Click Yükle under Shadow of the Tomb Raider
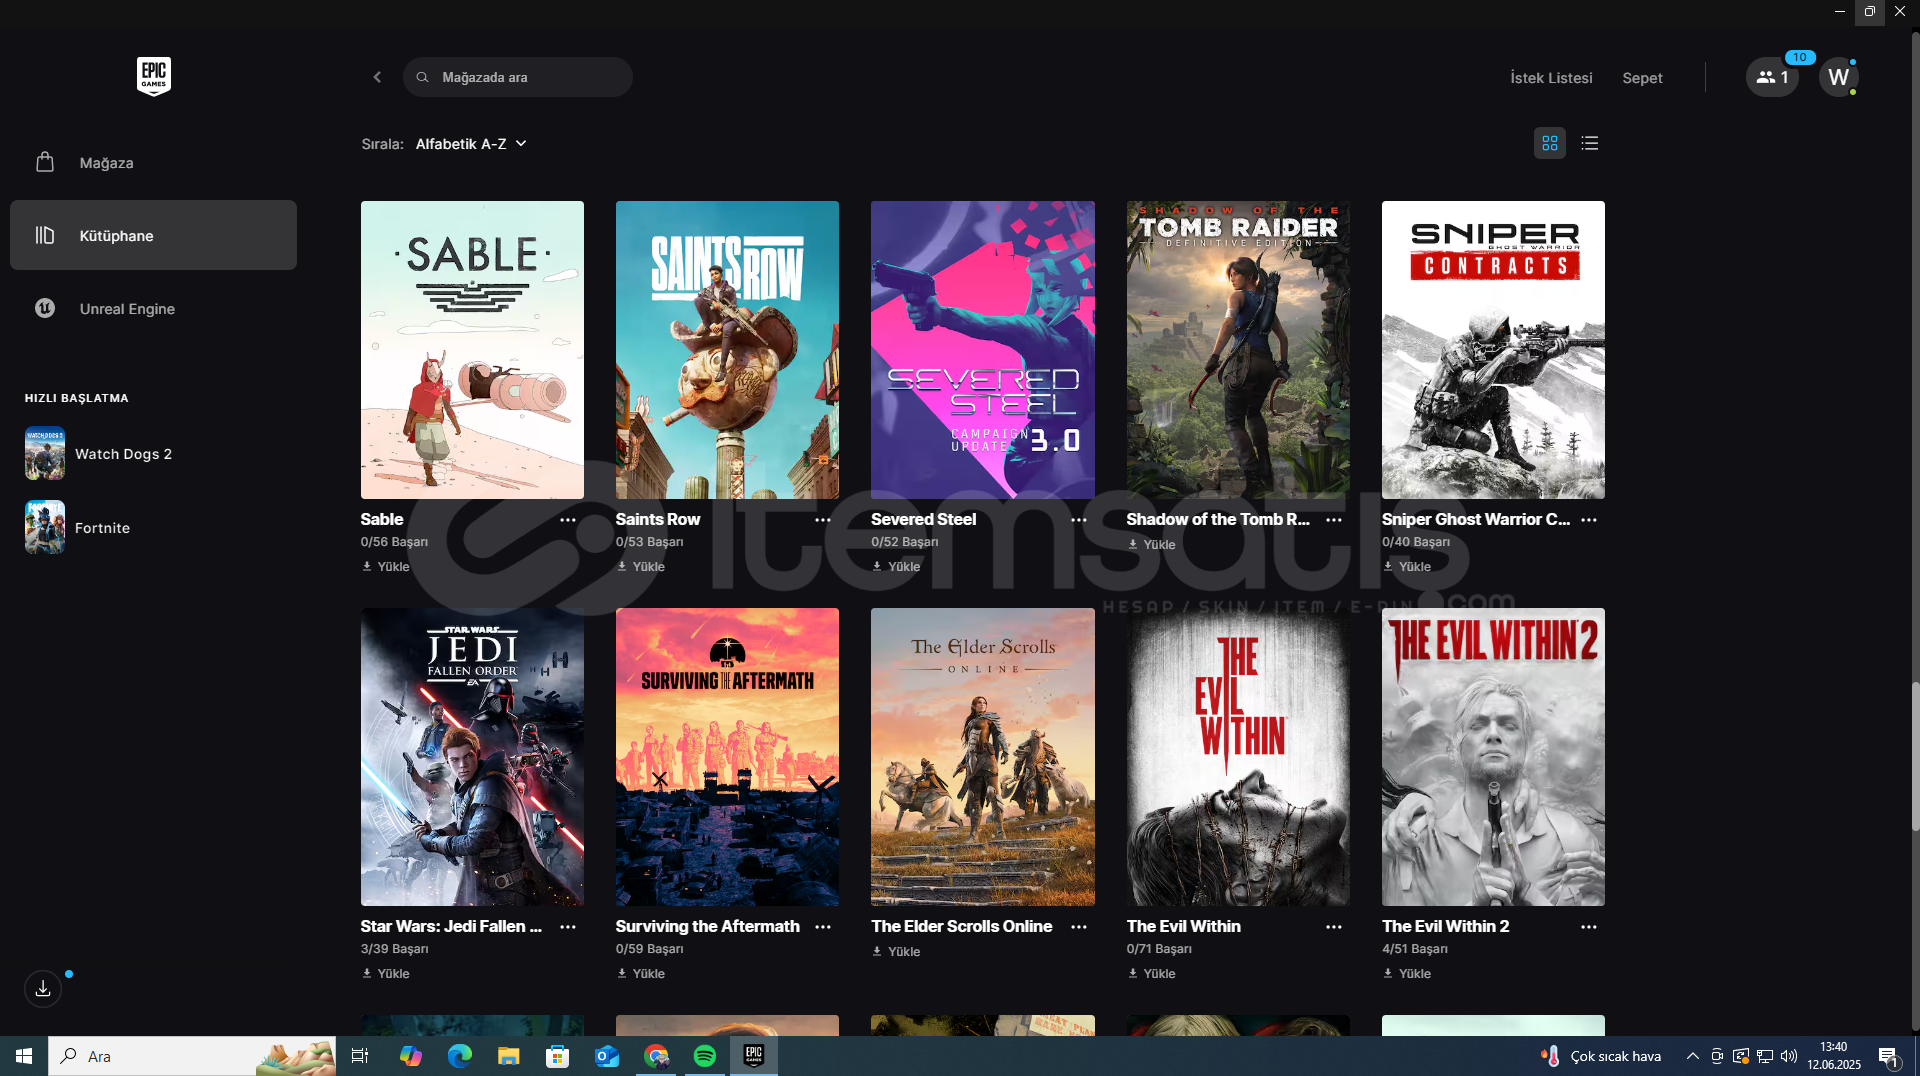 [1151, 544]
